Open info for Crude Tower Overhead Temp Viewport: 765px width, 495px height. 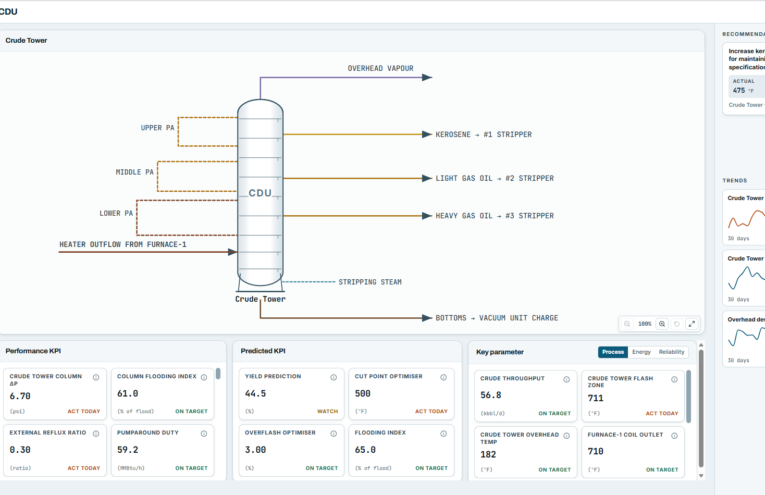point(566,436)
